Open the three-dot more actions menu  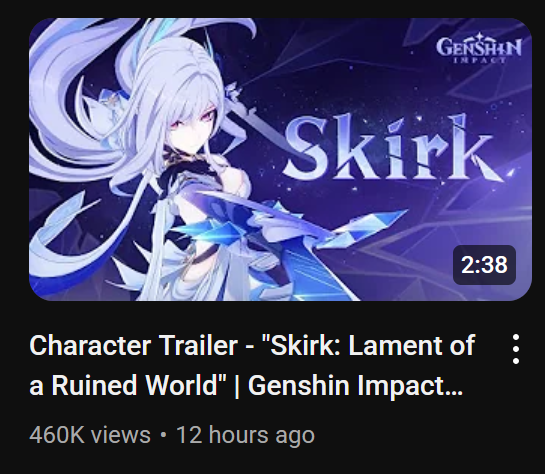pyautogui.click(x=516, y=349)
